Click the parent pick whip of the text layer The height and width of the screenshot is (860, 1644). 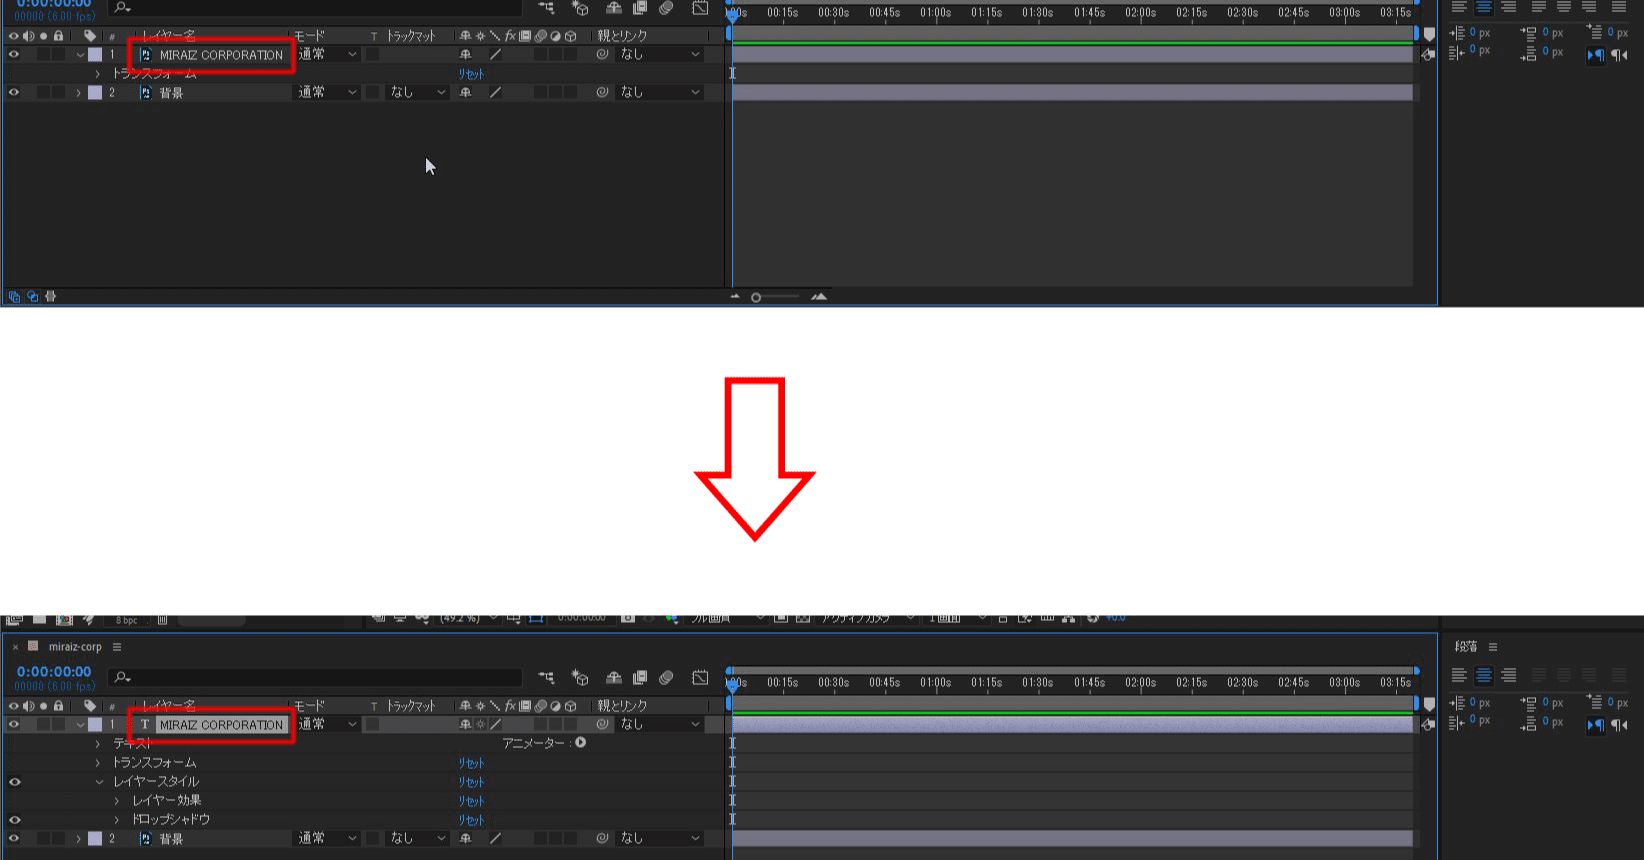(602, 724)
